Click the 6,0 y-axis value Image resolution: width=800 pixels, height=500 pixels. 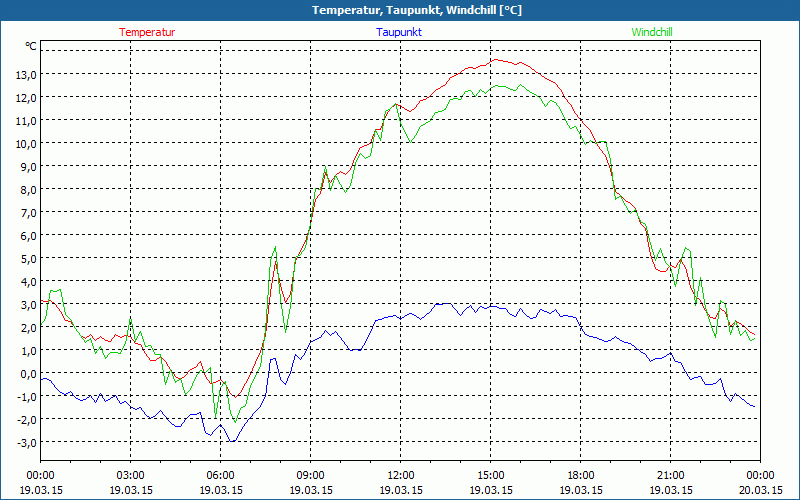[29, 236]
